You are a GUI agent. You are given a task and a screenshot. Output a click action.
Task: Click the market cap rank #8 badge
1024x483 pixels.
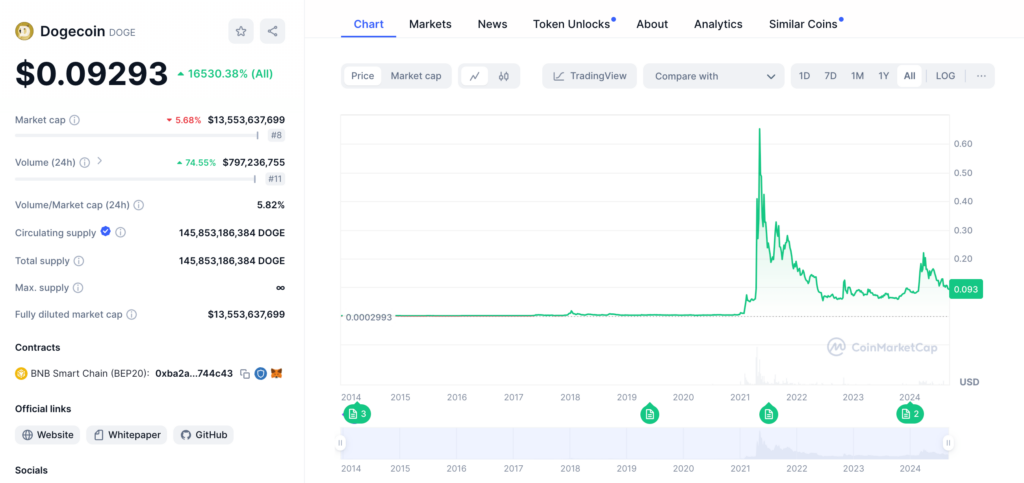click(276, 136)
